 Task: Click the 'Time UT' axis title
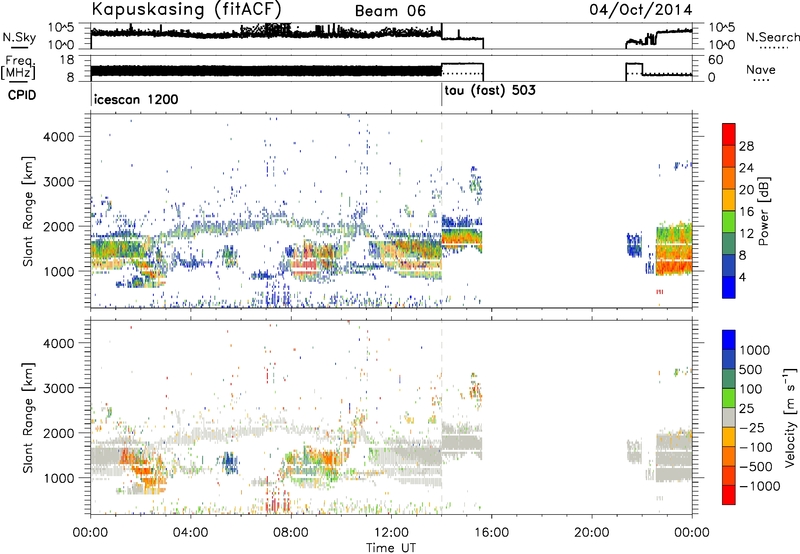(x=391, y=547)
